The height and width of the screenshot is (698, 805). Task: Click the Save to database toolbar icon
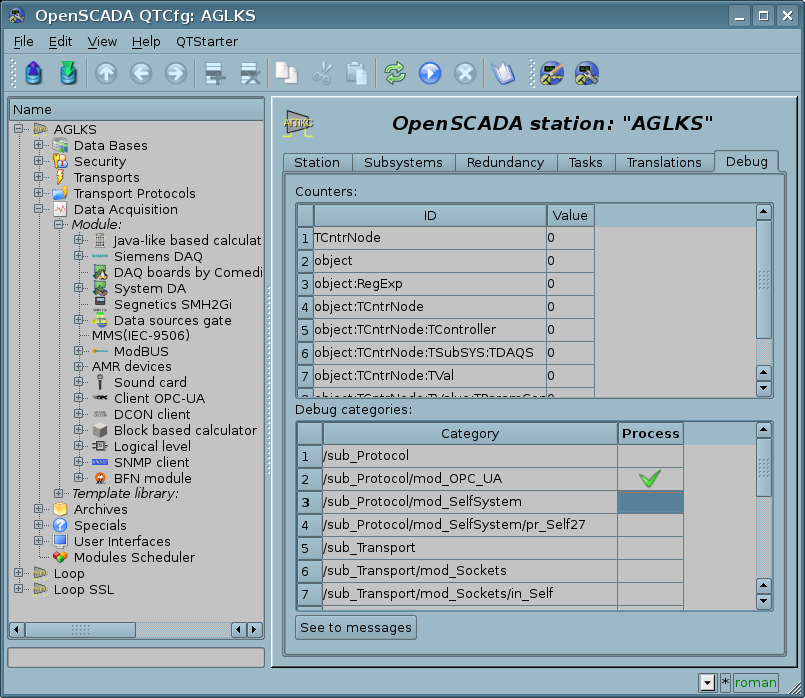[x=67, y=73]
